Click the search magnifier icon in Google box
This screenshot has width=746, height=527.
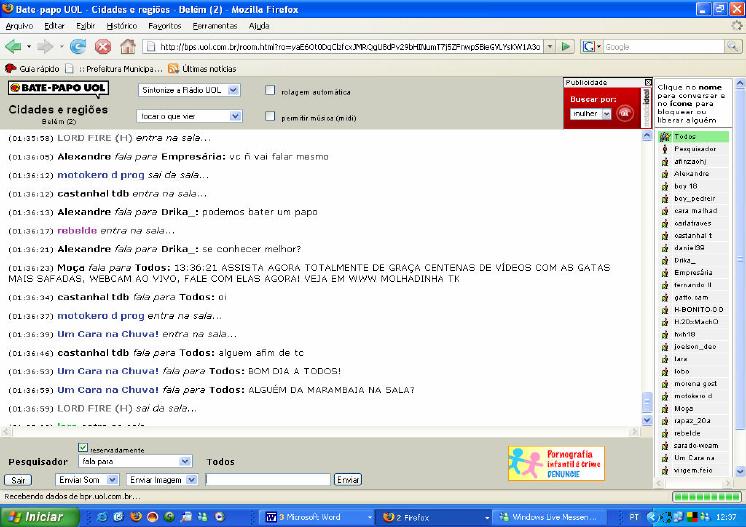(x=732, y=47)
